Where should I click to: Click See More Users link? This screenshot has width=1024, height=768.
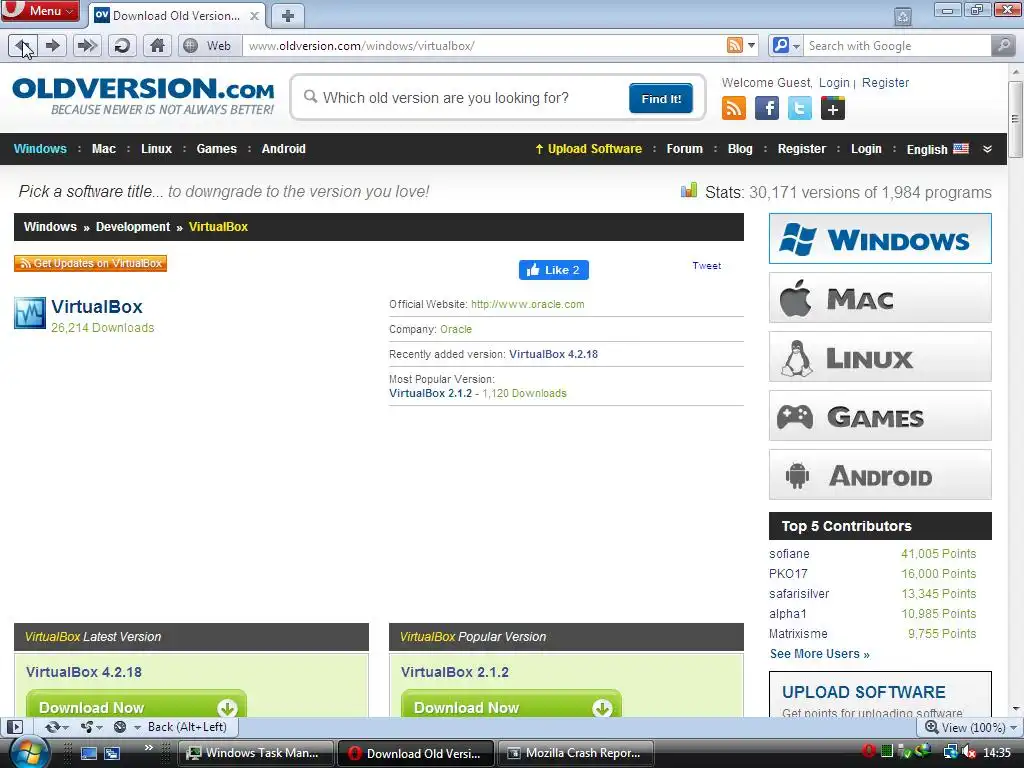(x=820, y=654)
